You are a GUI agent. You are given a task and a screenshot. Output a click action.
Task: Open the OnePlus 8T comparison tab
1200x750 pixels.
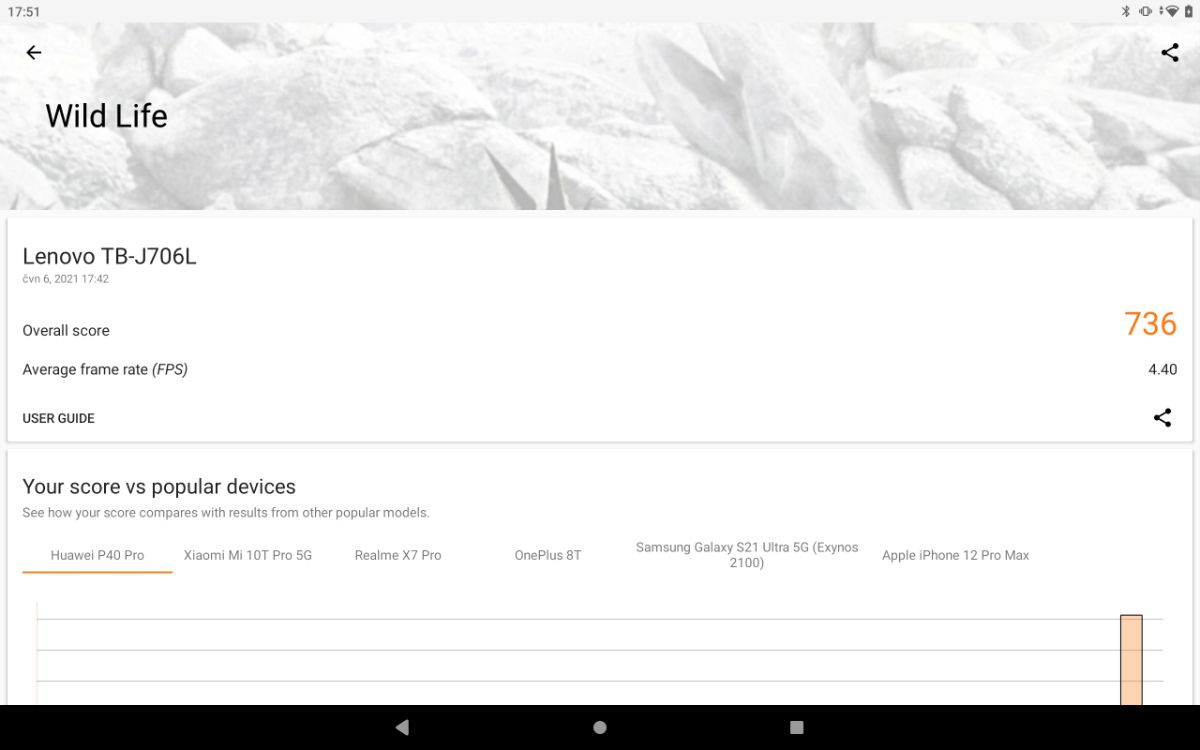pos(548,555)
